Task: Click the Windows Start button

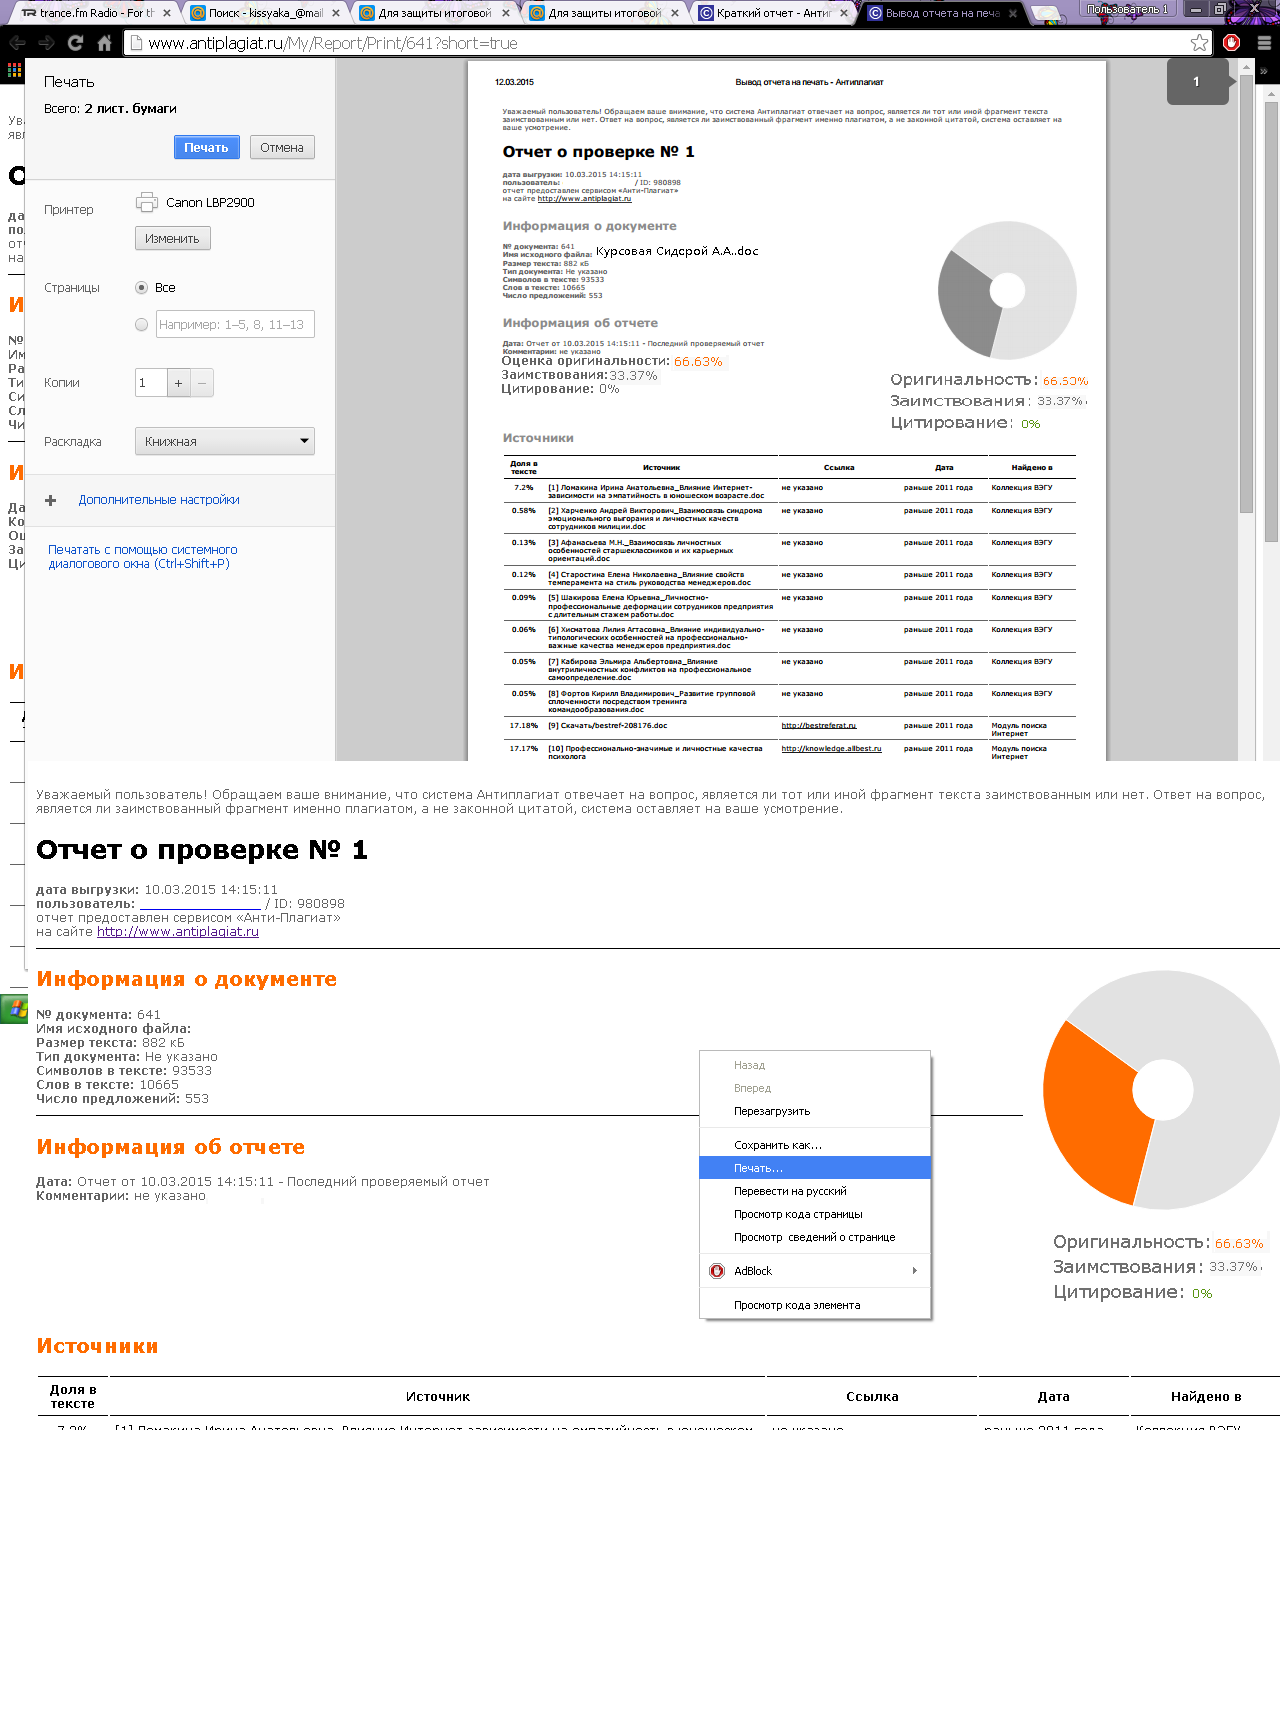Action: click(14, 1008)
